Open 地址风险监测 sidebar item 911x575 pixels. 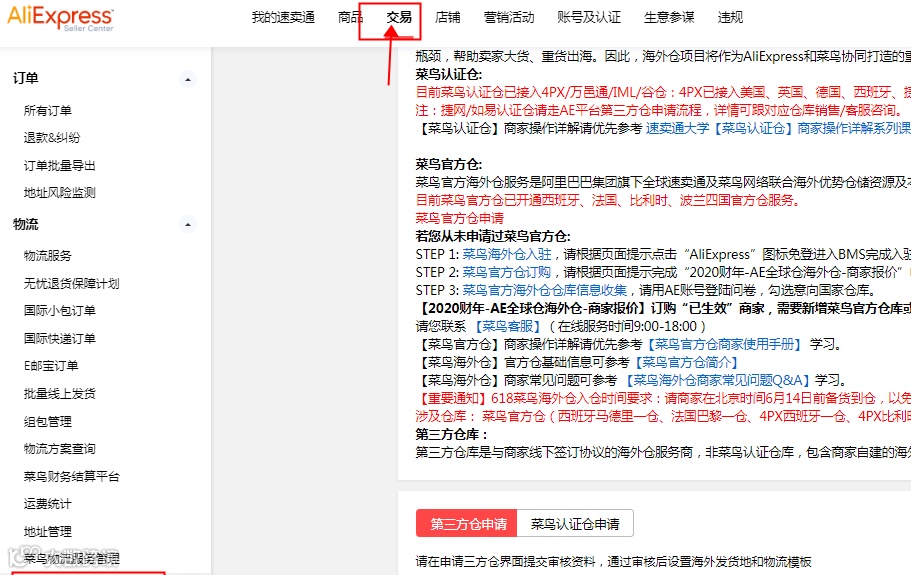click(59, 192)
